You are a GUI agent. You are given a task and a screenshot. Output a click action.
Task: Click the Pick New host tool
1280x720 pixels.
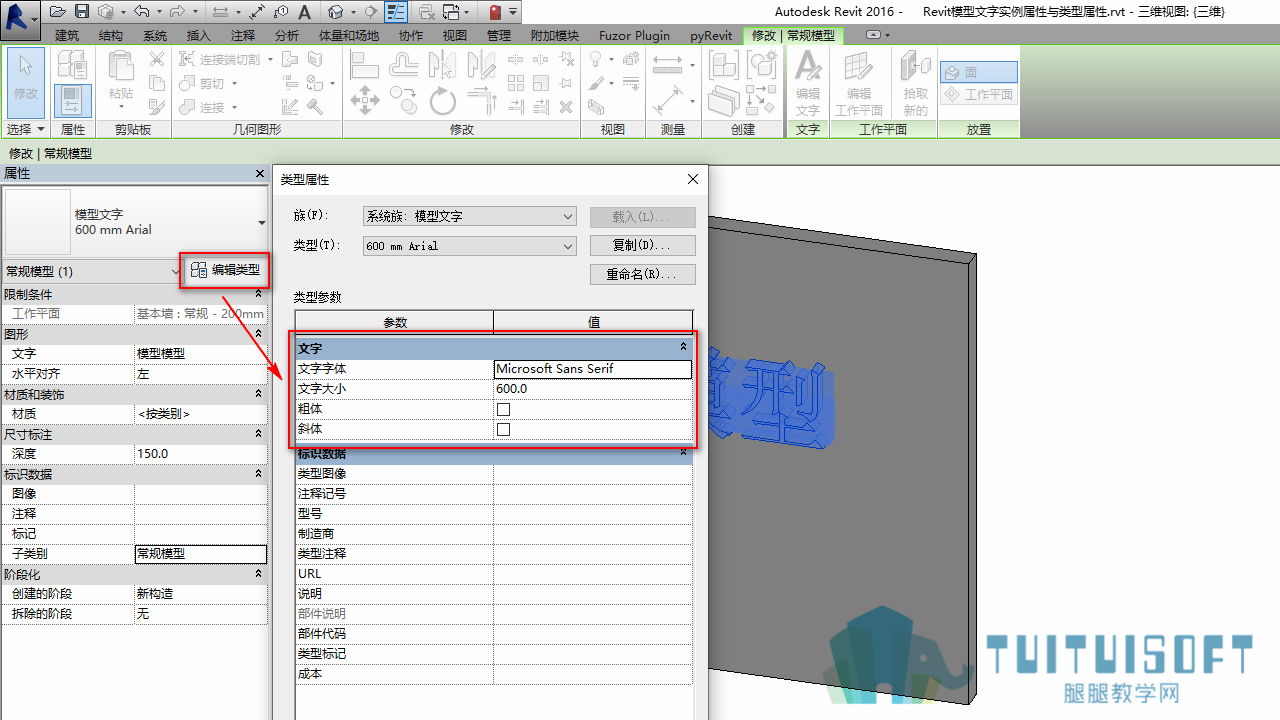[915, 84]
